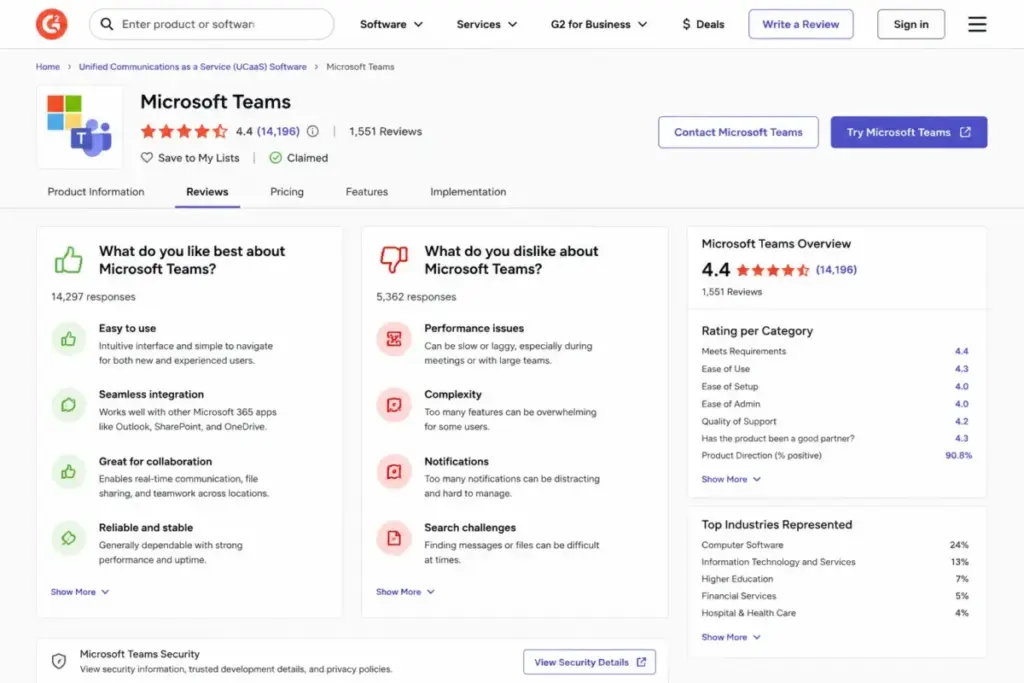The width and height of the screenshot is (1024, 683).
Task: Click the Ease of Admin 4.0 score
Action: 961,404
